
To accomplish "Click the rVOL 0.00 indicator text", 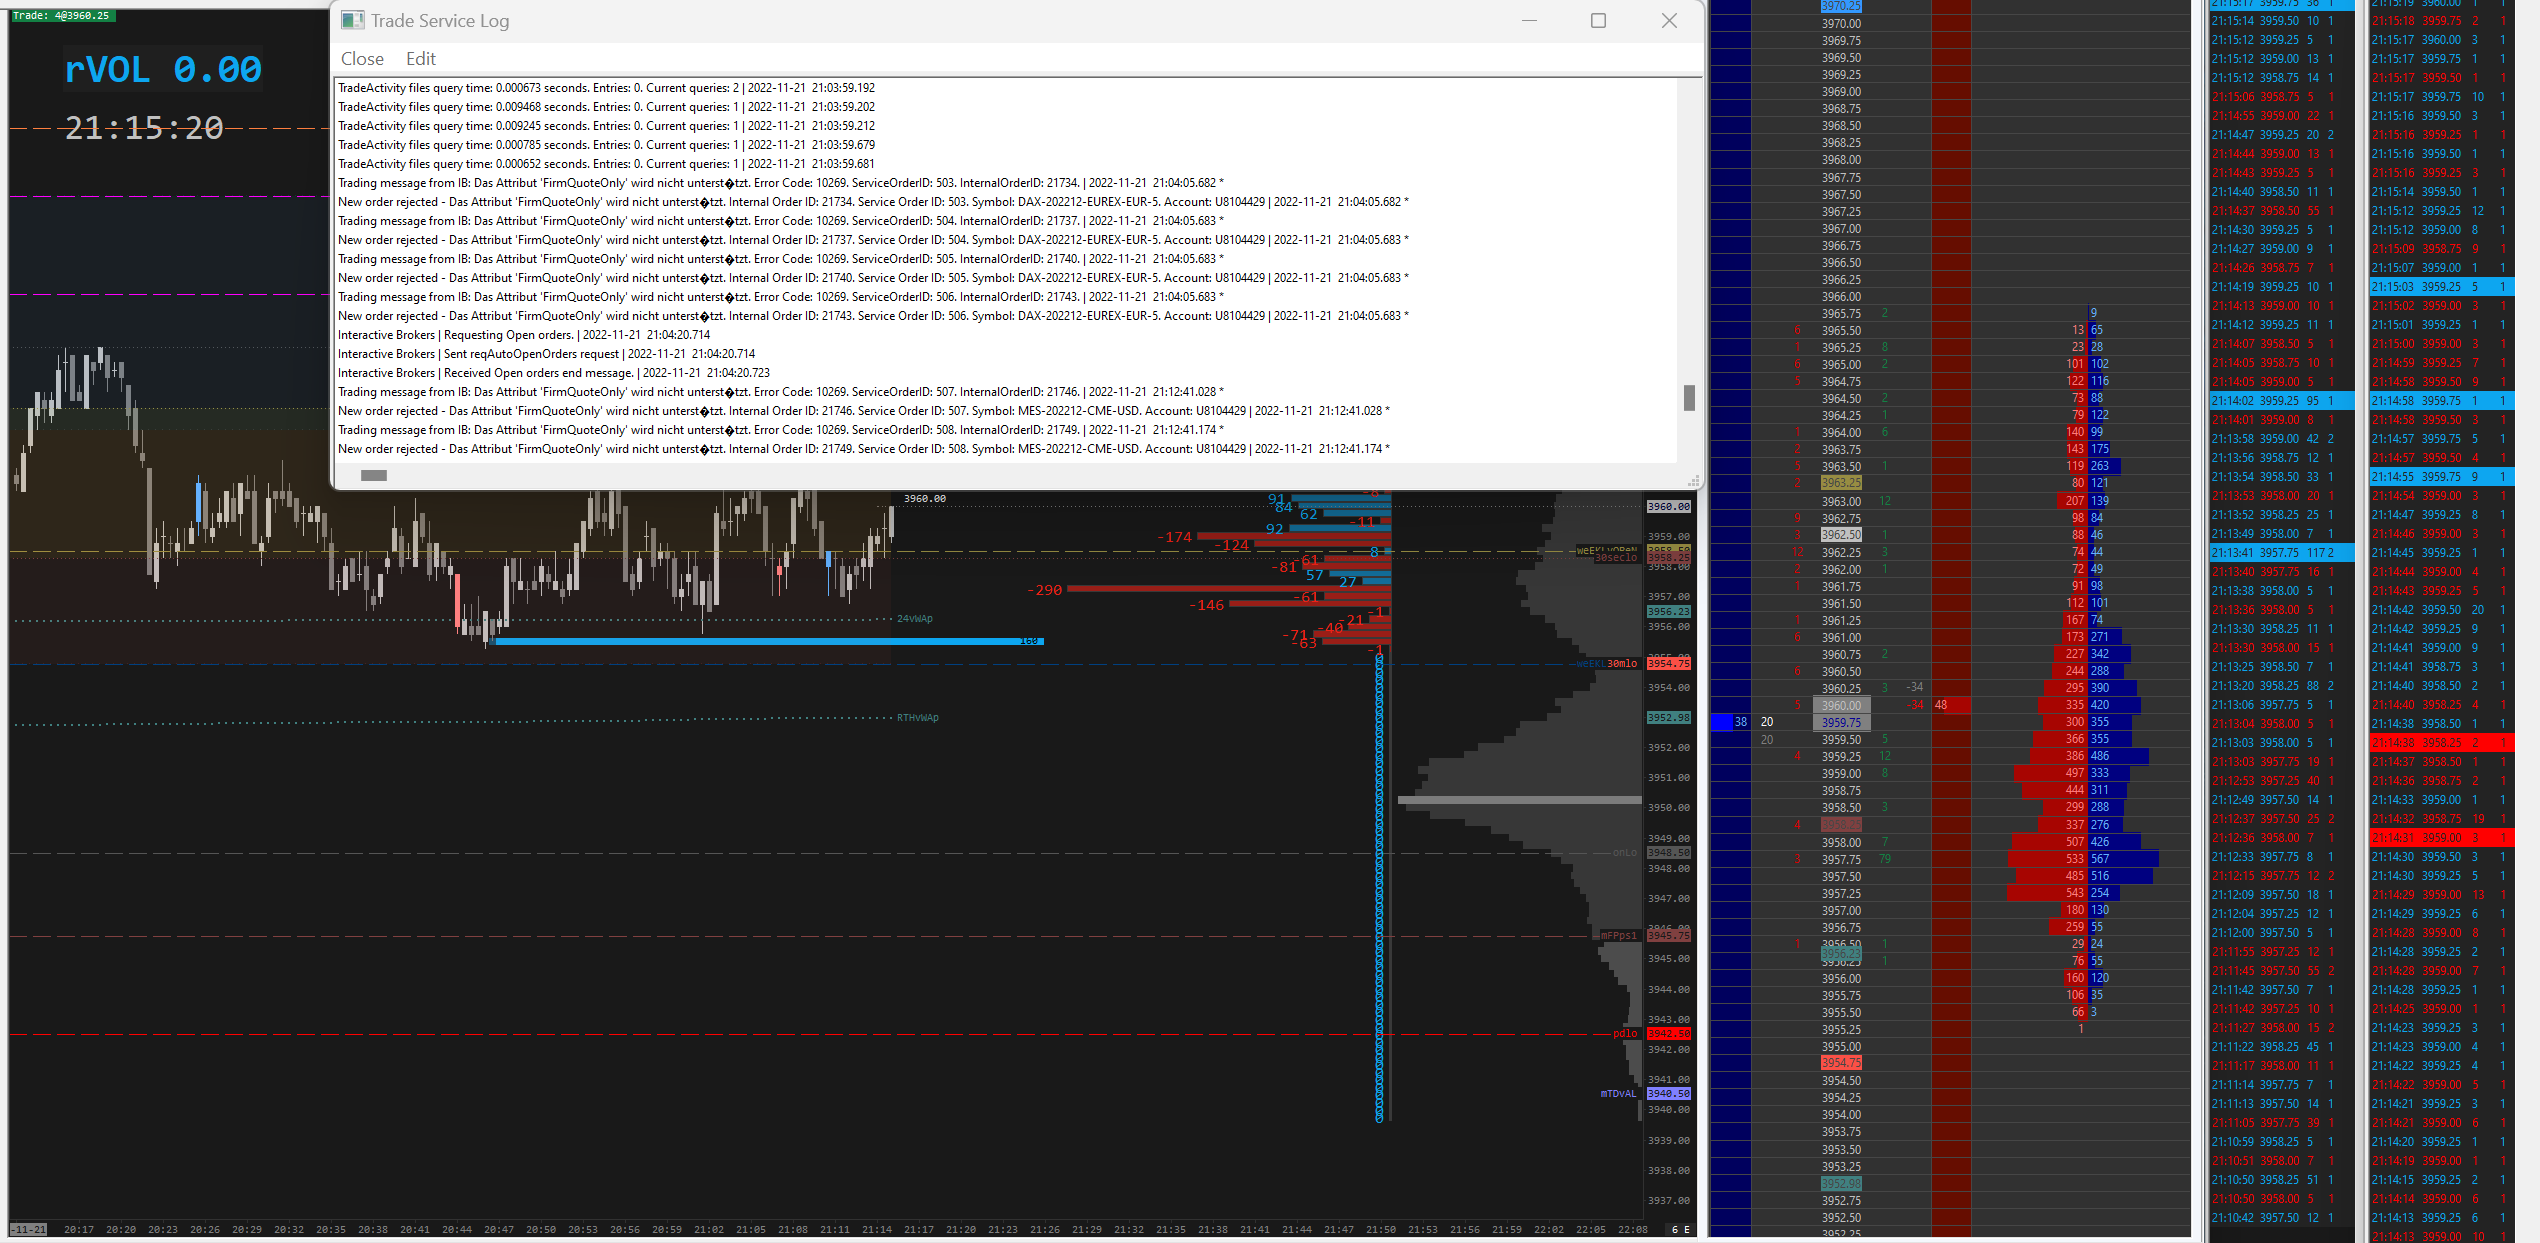I will (163, 70).
